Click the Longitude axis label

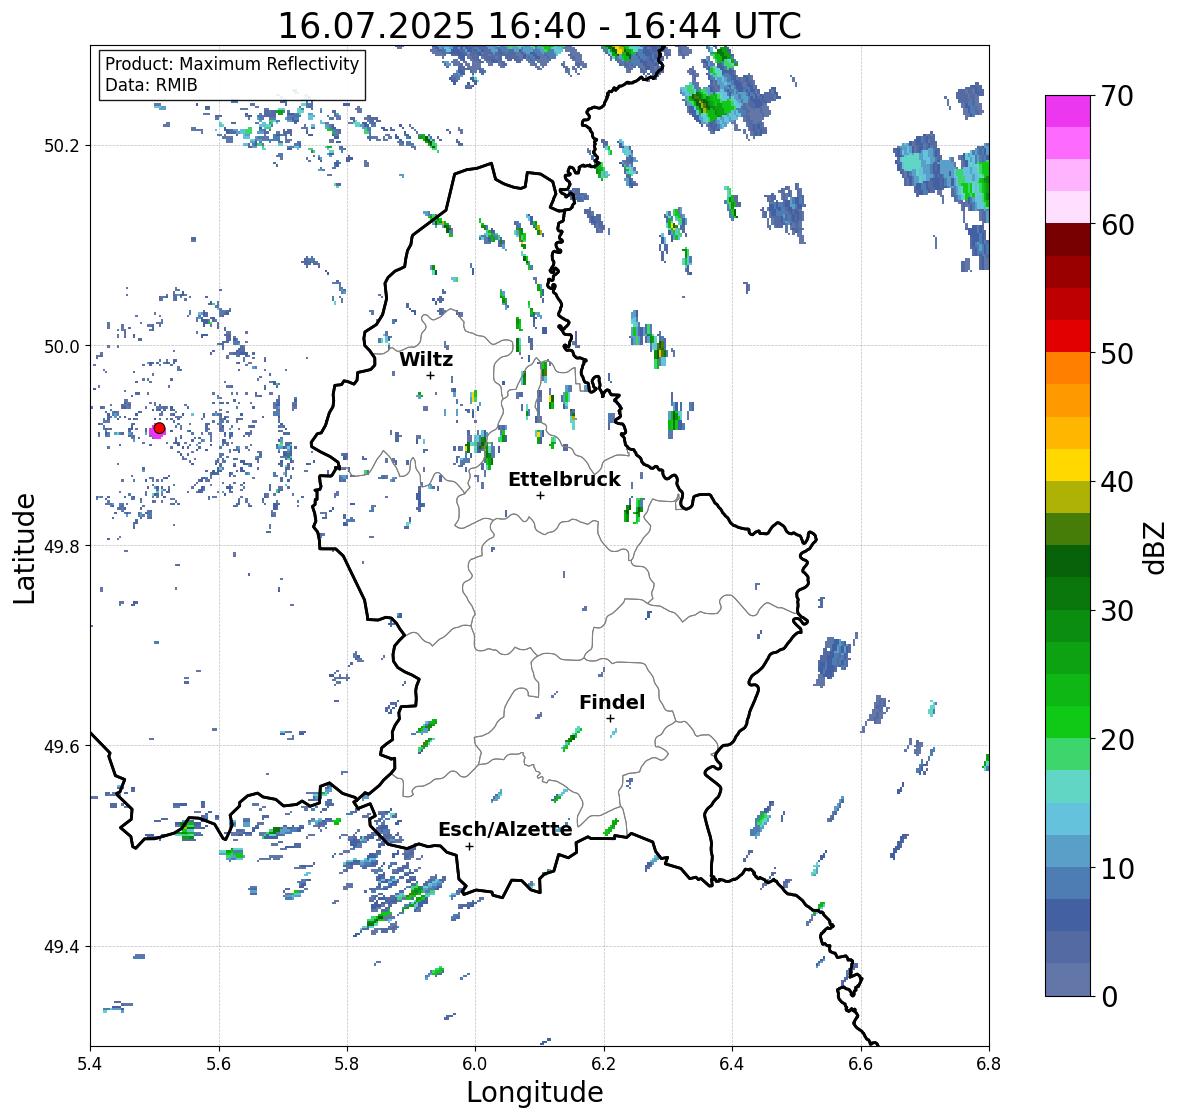point(535,1092)
